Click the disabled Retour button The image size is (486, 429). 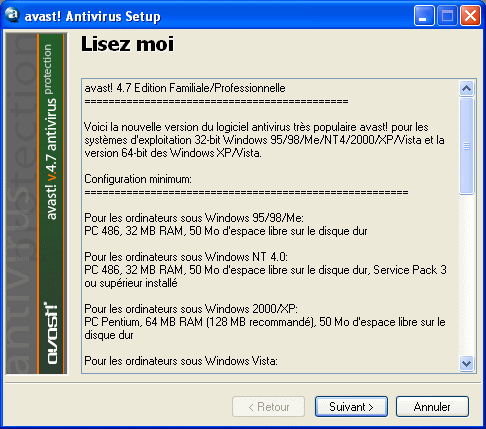coord(268,406)
